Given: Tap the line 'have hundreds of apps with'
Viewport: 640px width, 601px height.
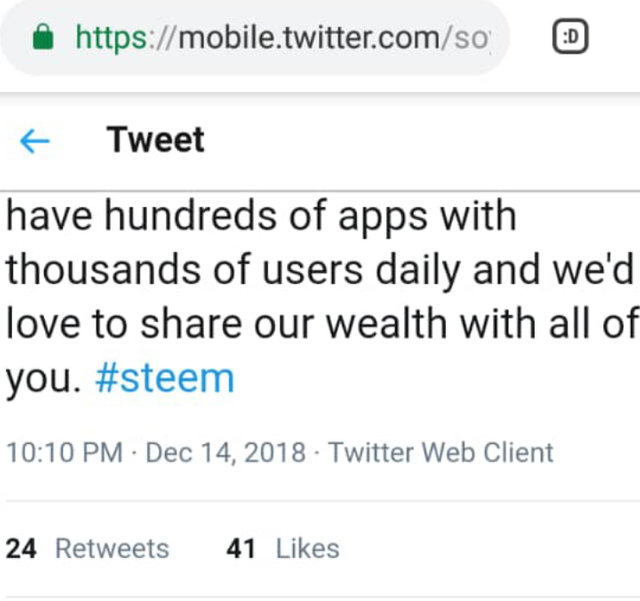Looking at the screenshot, I should click(262, 216).
